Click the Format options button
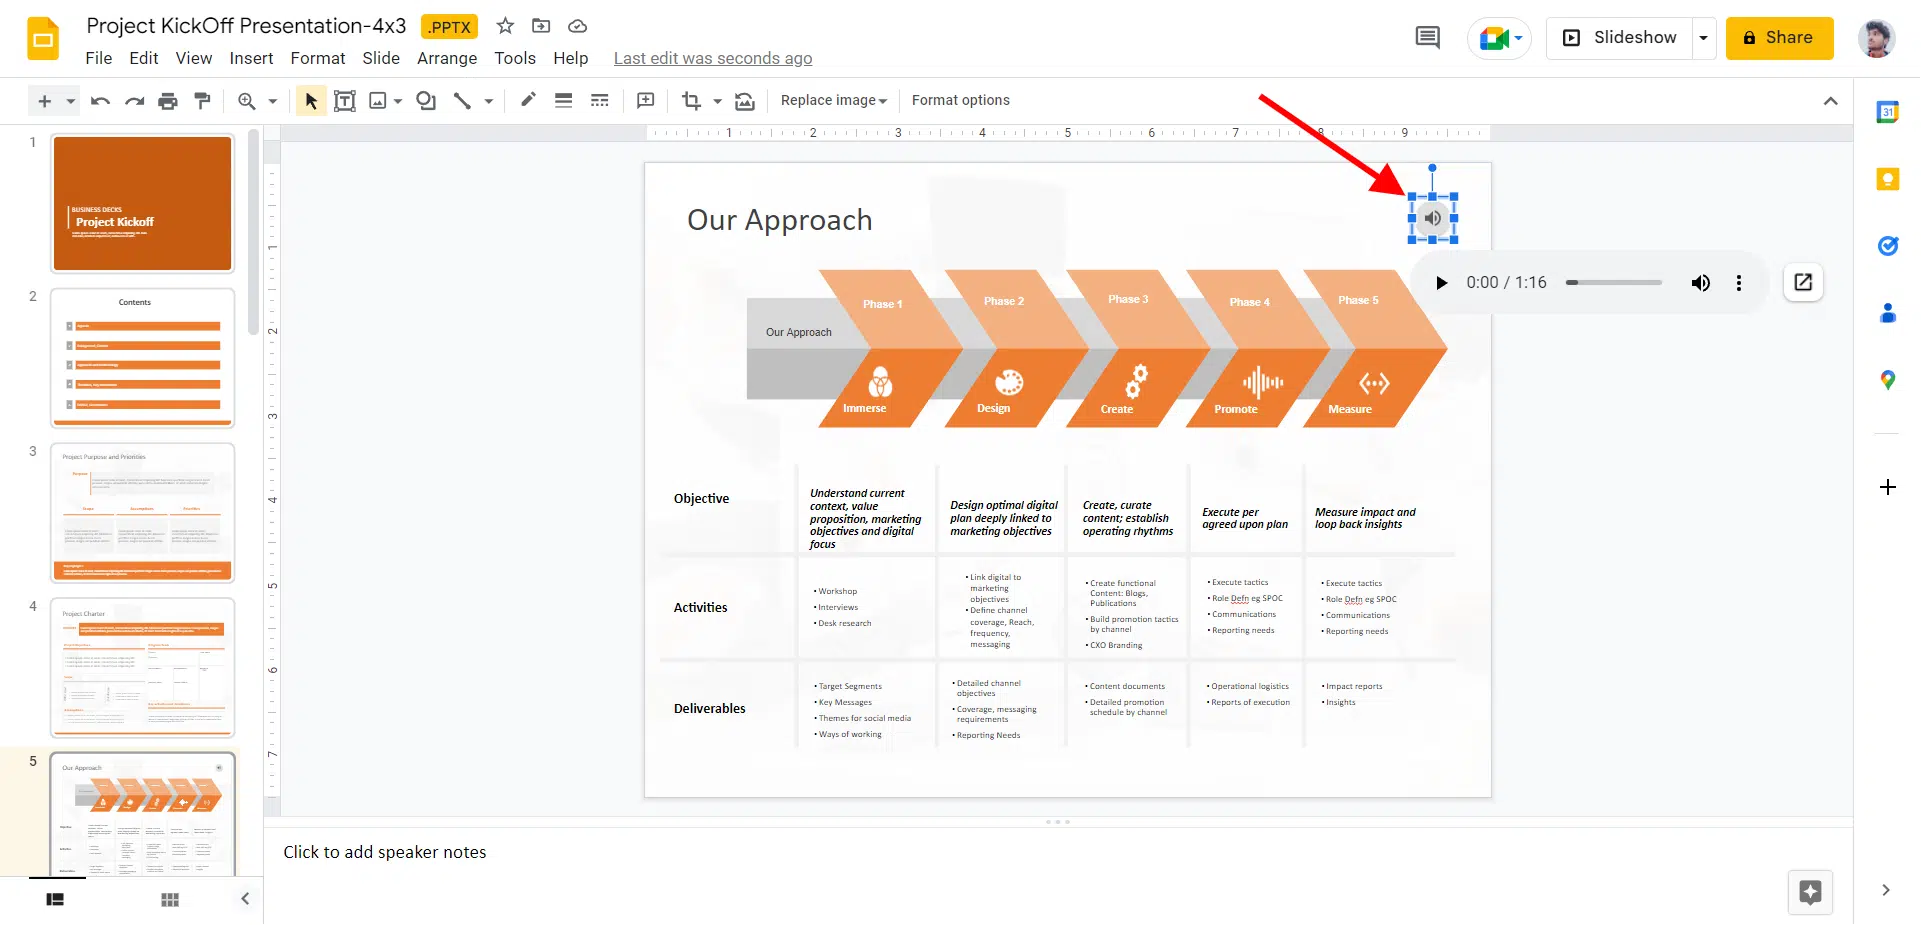Viewport: 1921px width, 925px height. (x=960, y=101)
